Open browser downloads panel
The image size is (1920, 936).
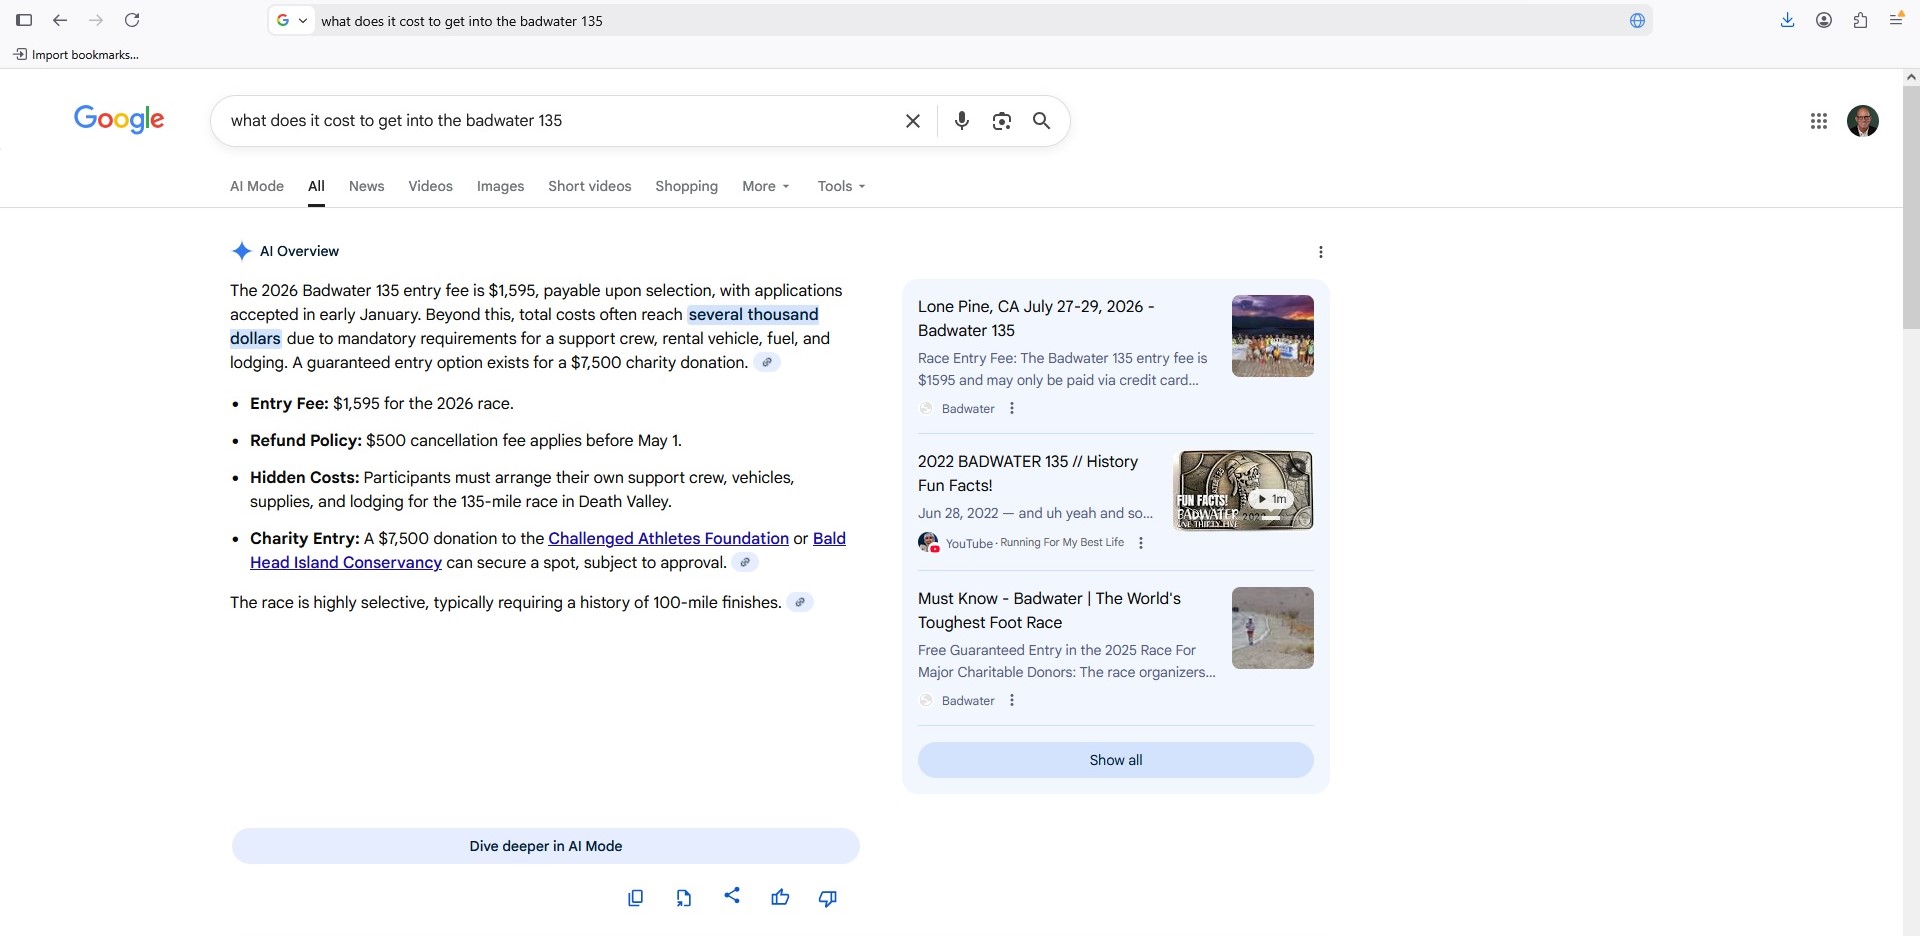click(1787, 20)
